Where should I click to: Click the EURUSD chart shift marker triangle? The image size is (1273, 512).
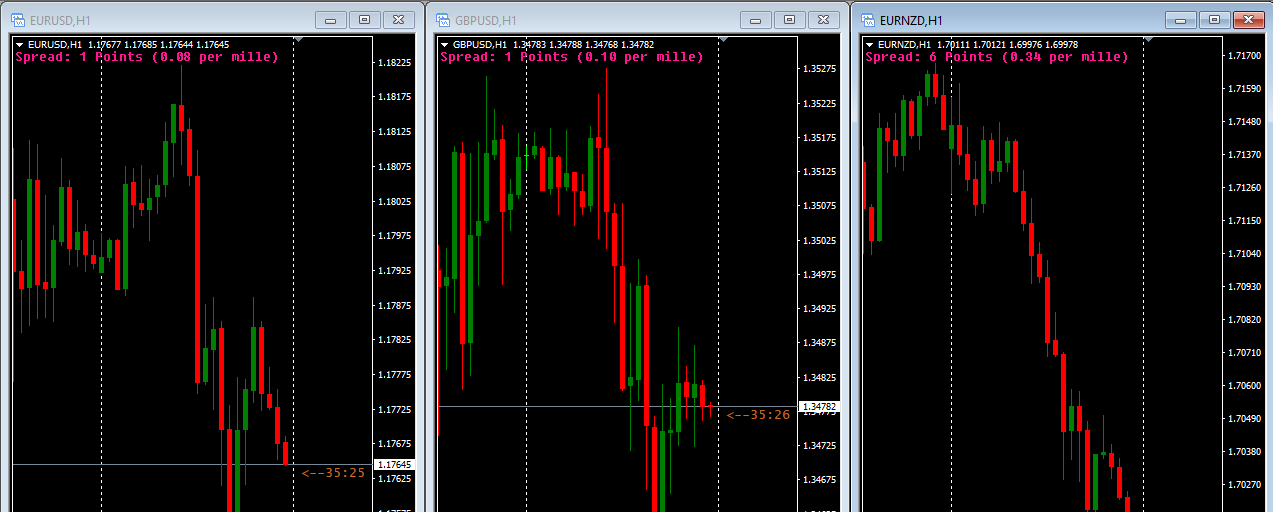[x=298, y=40]
